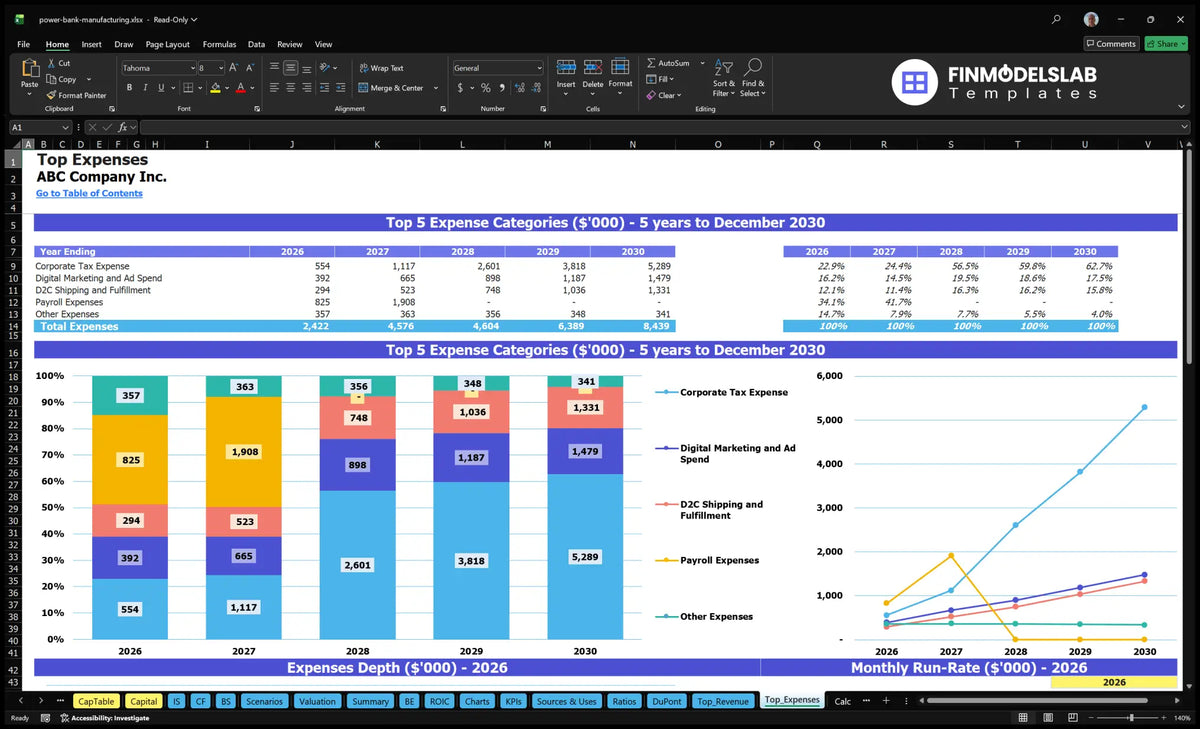Open the File menu
The width and height of the screenshot is (1200, 729).
click(x=23, y=44)
